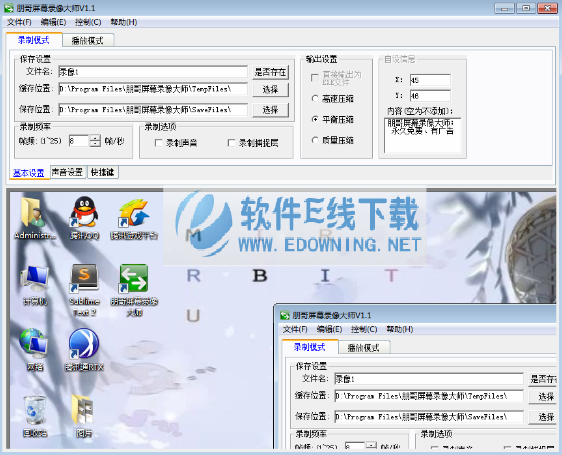
Task: Open the Administrator folder desktop icon
Action: coord(34,218)
